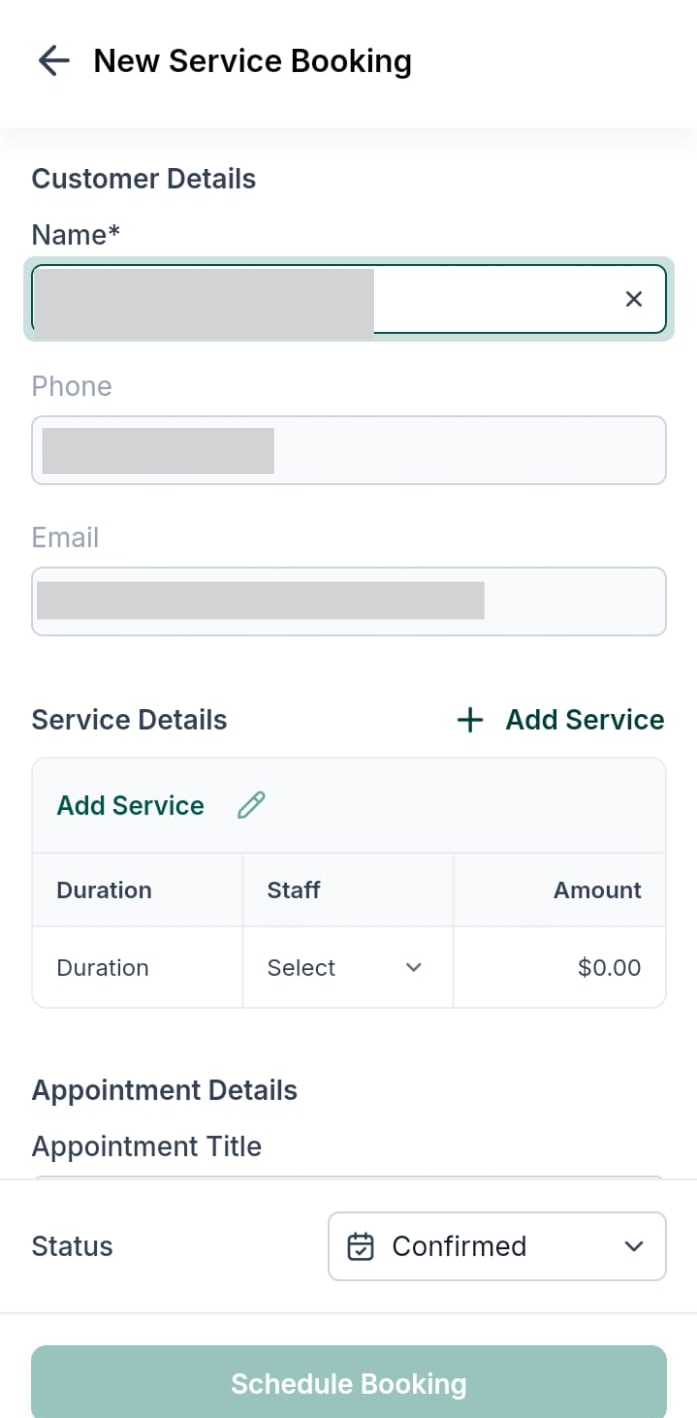Click the $0.00 amount cell

pyautogui.click(x=609, y=968)
